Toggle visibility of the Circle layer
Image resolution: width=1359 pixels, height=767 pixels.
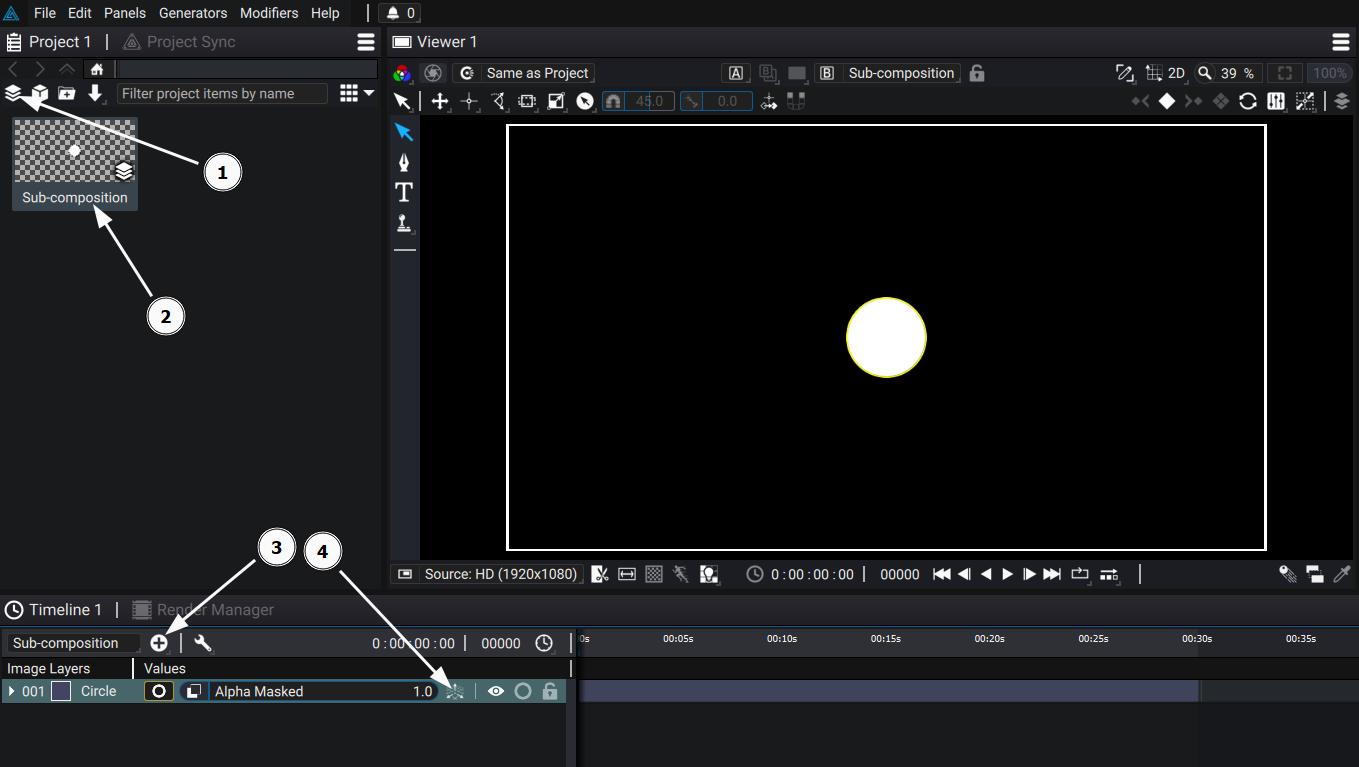(x=495, y=691)
